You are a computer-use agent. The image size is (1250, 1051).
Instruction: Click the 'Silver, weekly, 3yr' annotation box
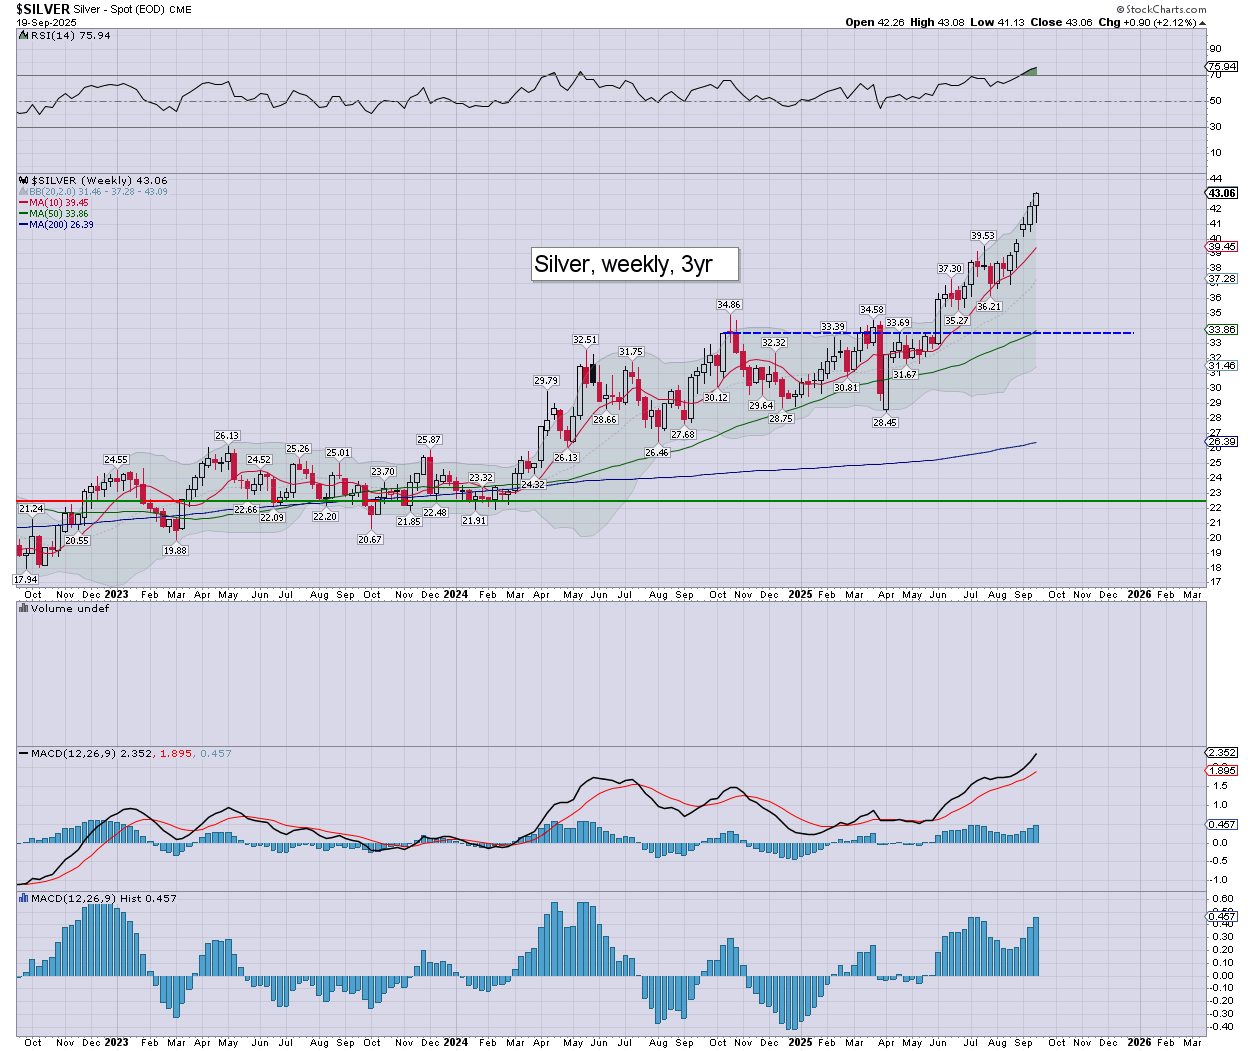(x=635, y=264)
